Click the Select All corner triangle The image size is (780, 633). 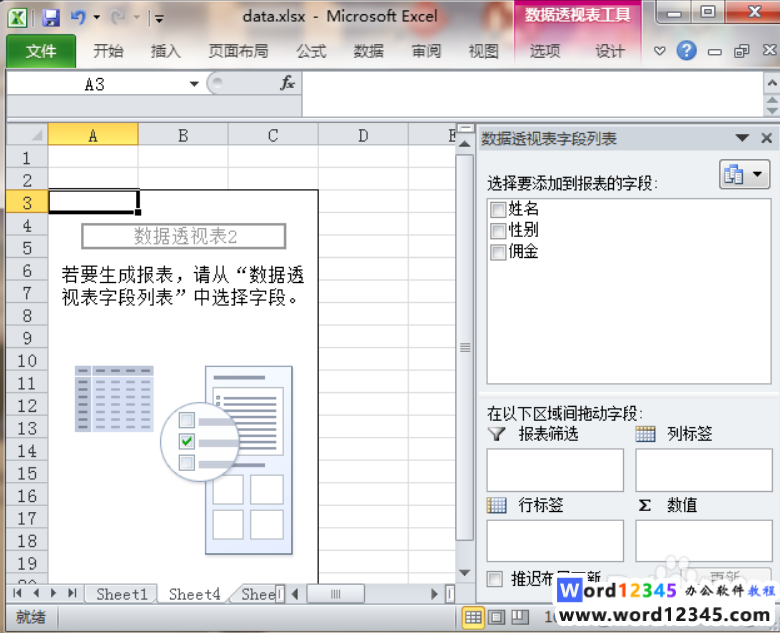tap(27, 134)
